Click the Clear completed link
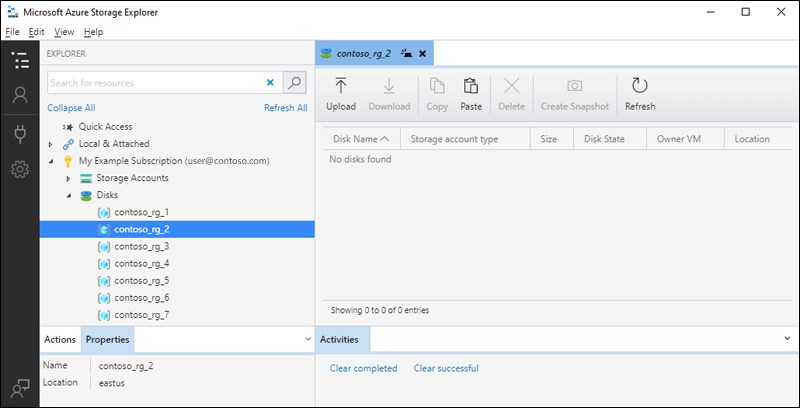The width and height of the screenshot is (800, 408). click(x=364, y=368)
